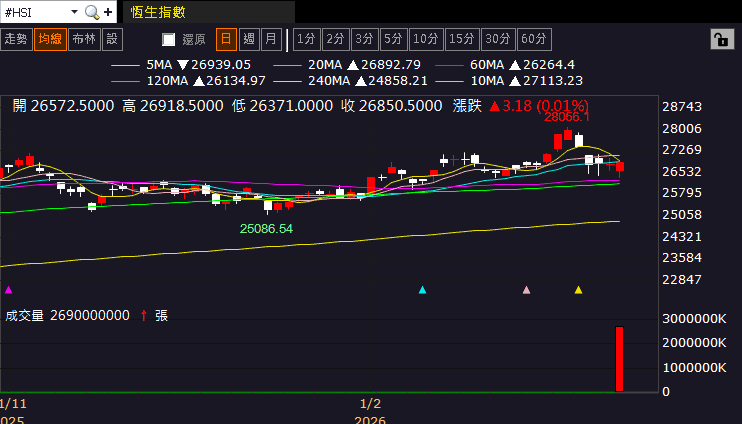
Task: Choose the 60分 interval button
Action: click(534, 39)
